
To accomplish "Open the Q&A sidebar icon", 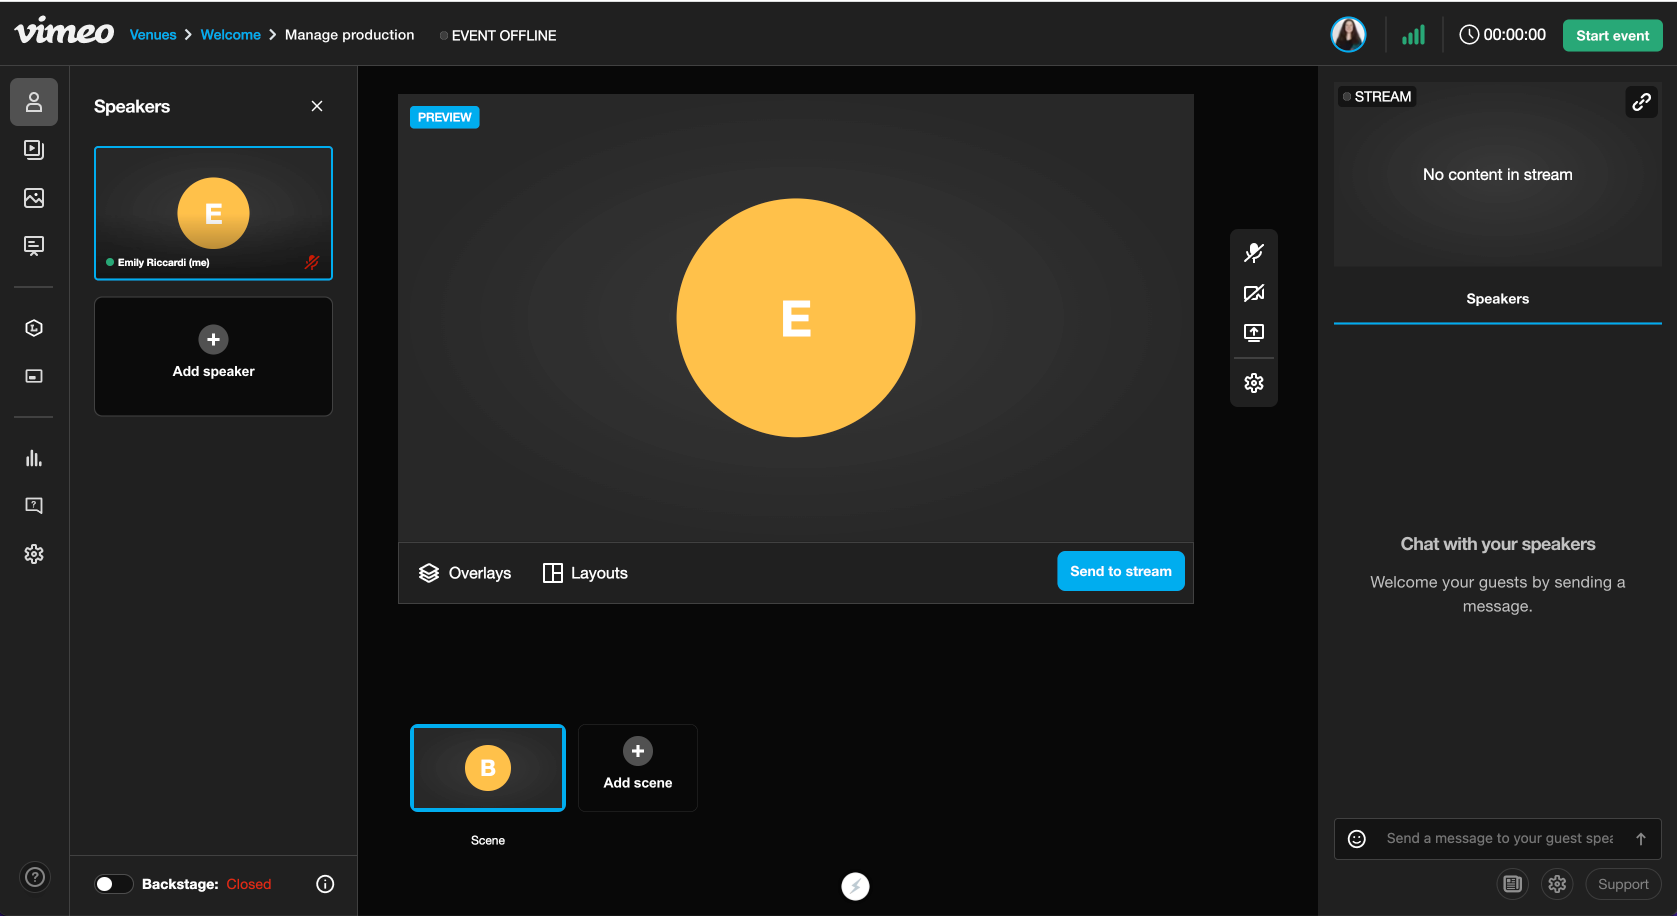I will click(x=34, y=506).
